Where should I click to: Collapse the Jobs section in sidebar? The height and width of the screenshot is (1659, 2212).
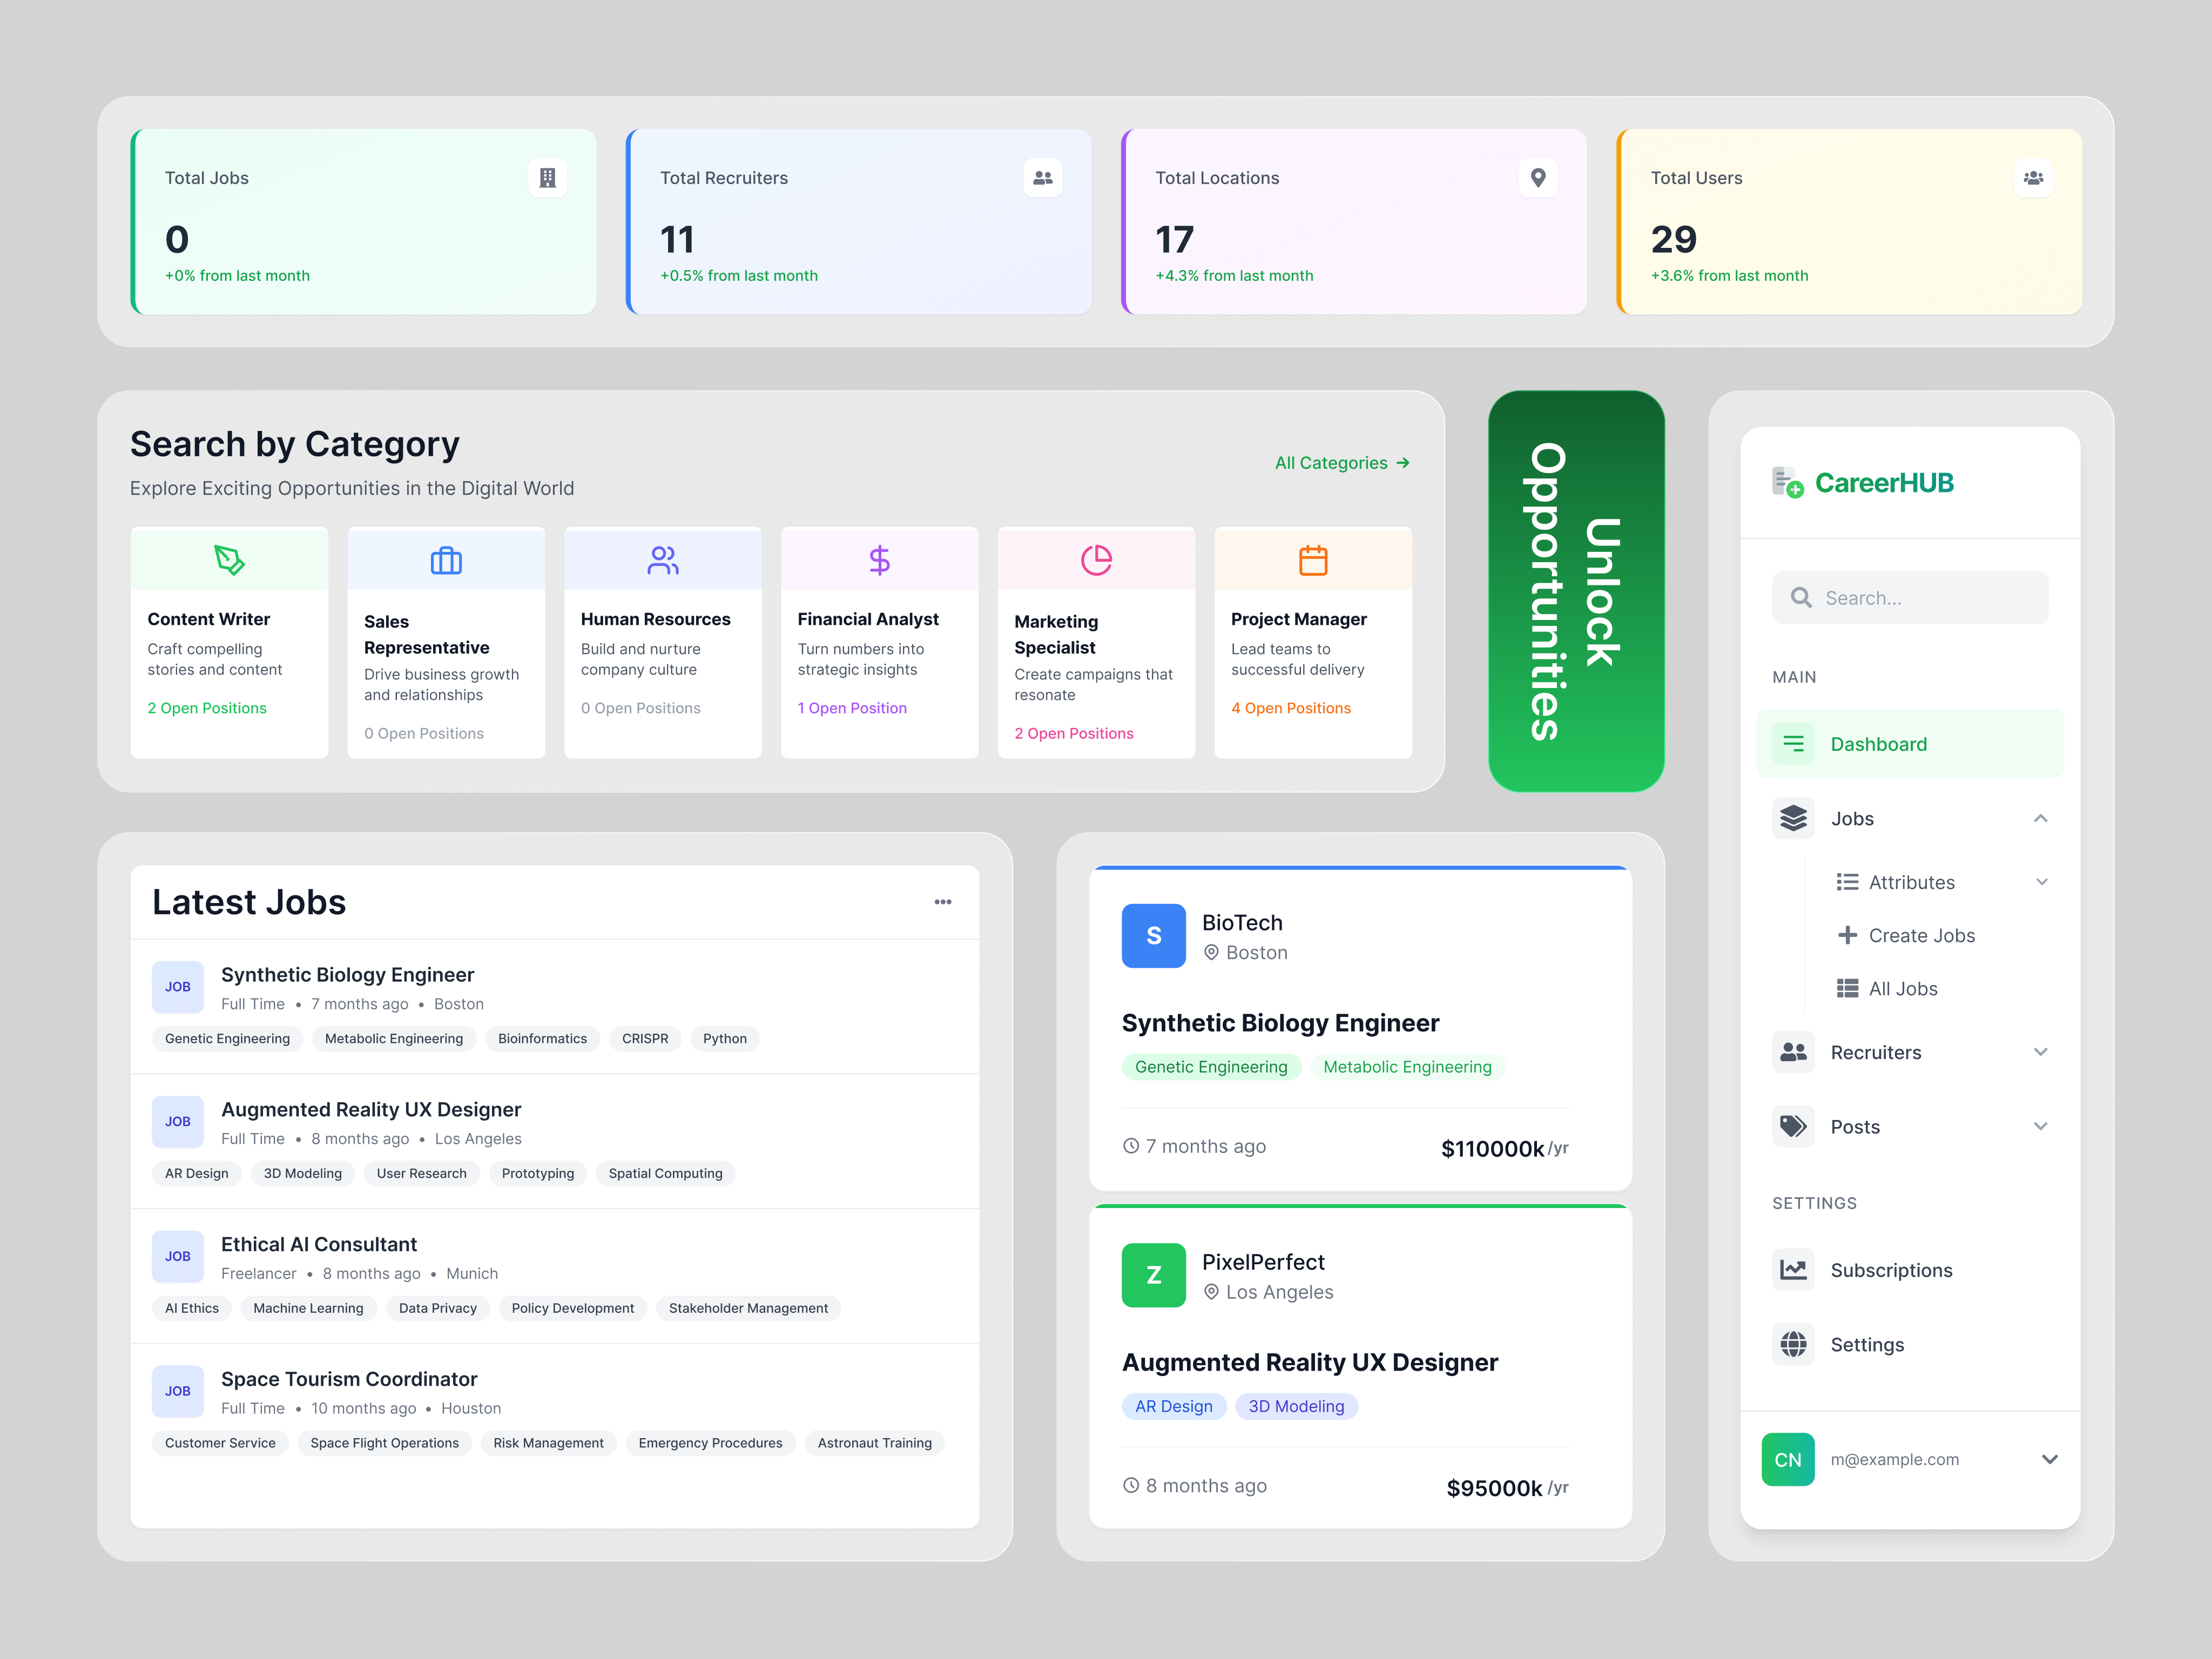(2040, 819)
